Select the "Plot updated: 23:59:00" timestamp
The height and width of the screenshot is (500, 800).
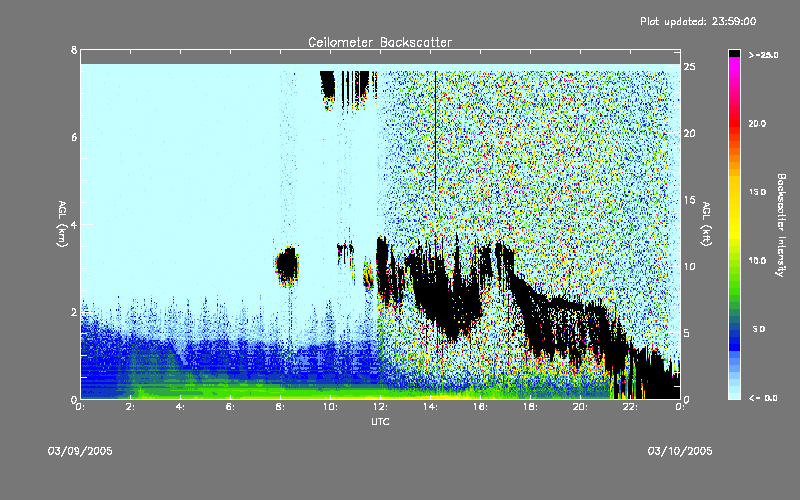click(698, 21)
